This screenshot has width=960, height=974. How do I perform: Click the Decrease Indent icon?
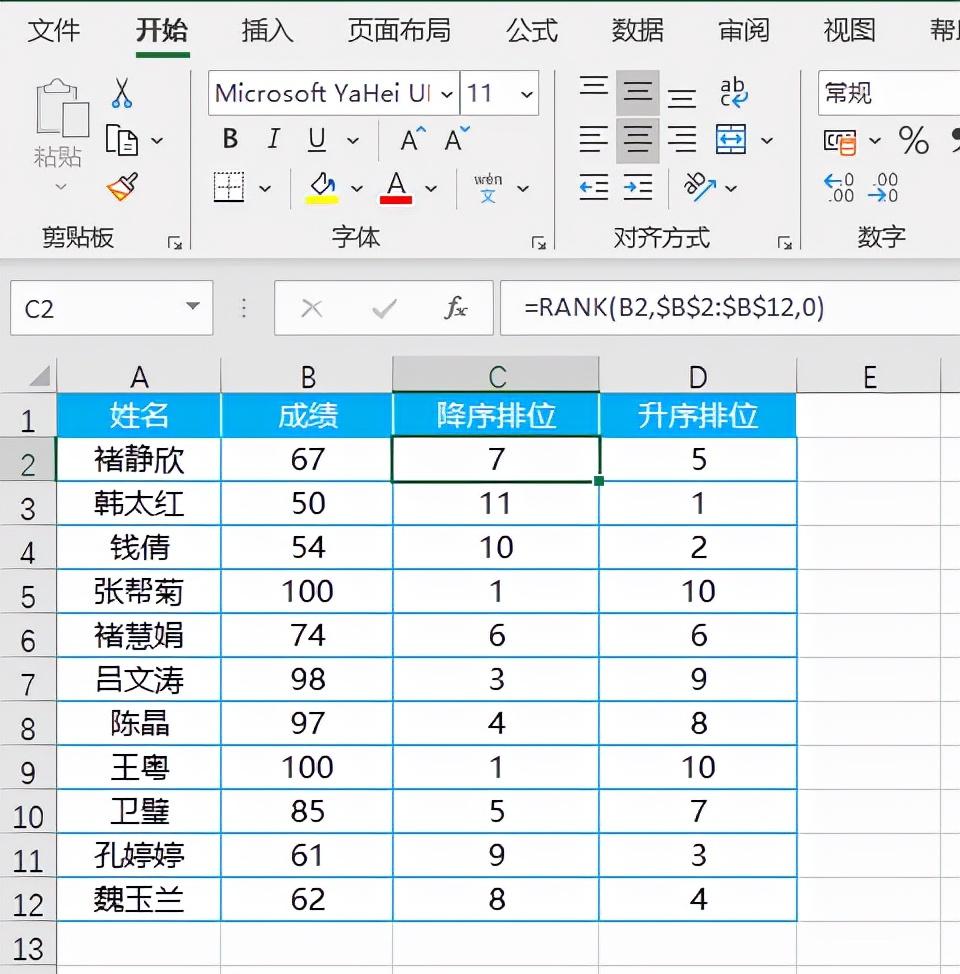tap(593, 187)
